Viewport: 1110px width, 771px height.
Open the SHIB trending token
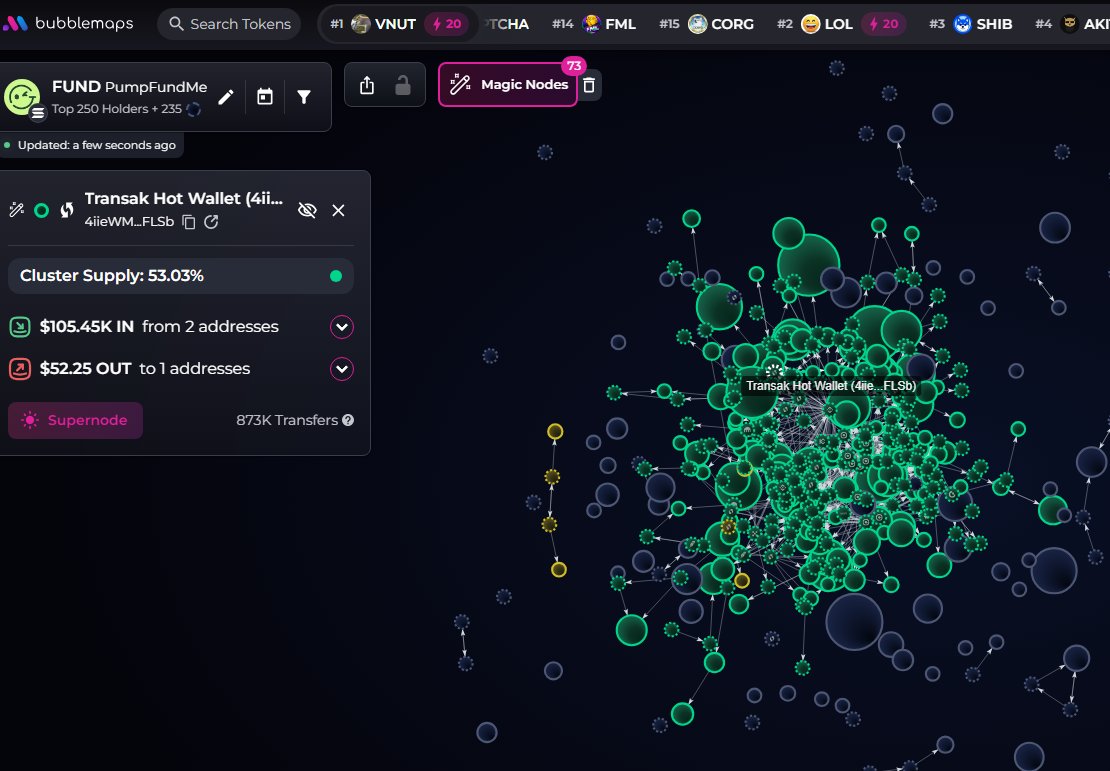[x=971, y=24]
